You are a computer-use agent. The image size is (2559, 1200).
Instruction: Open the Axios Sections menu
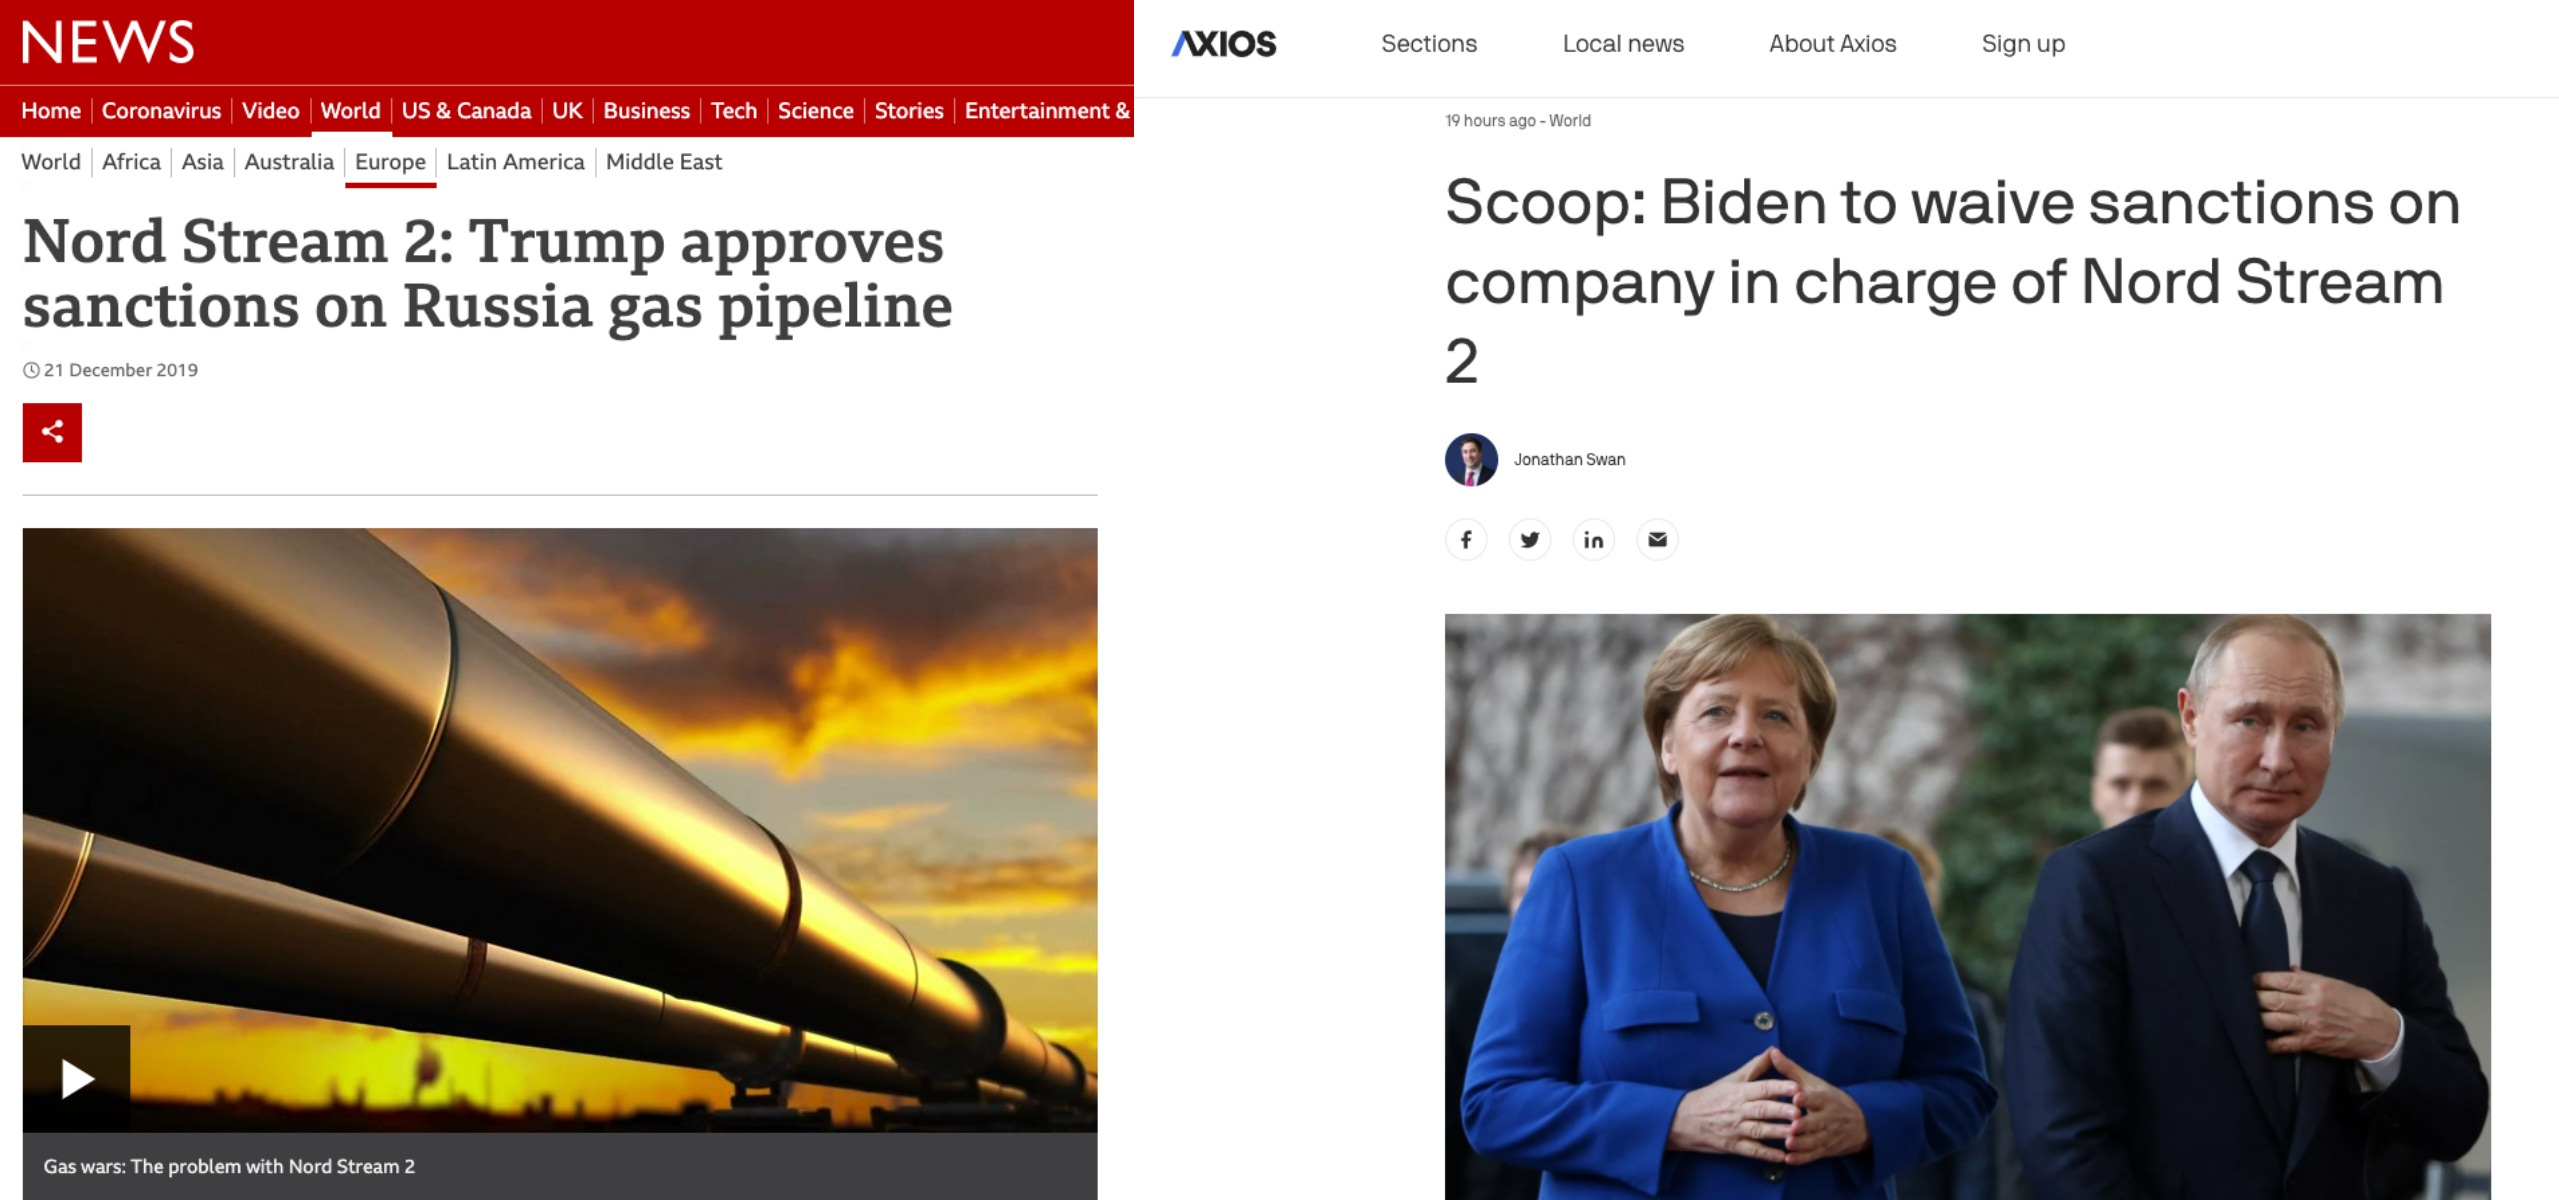click(1429, 44)
